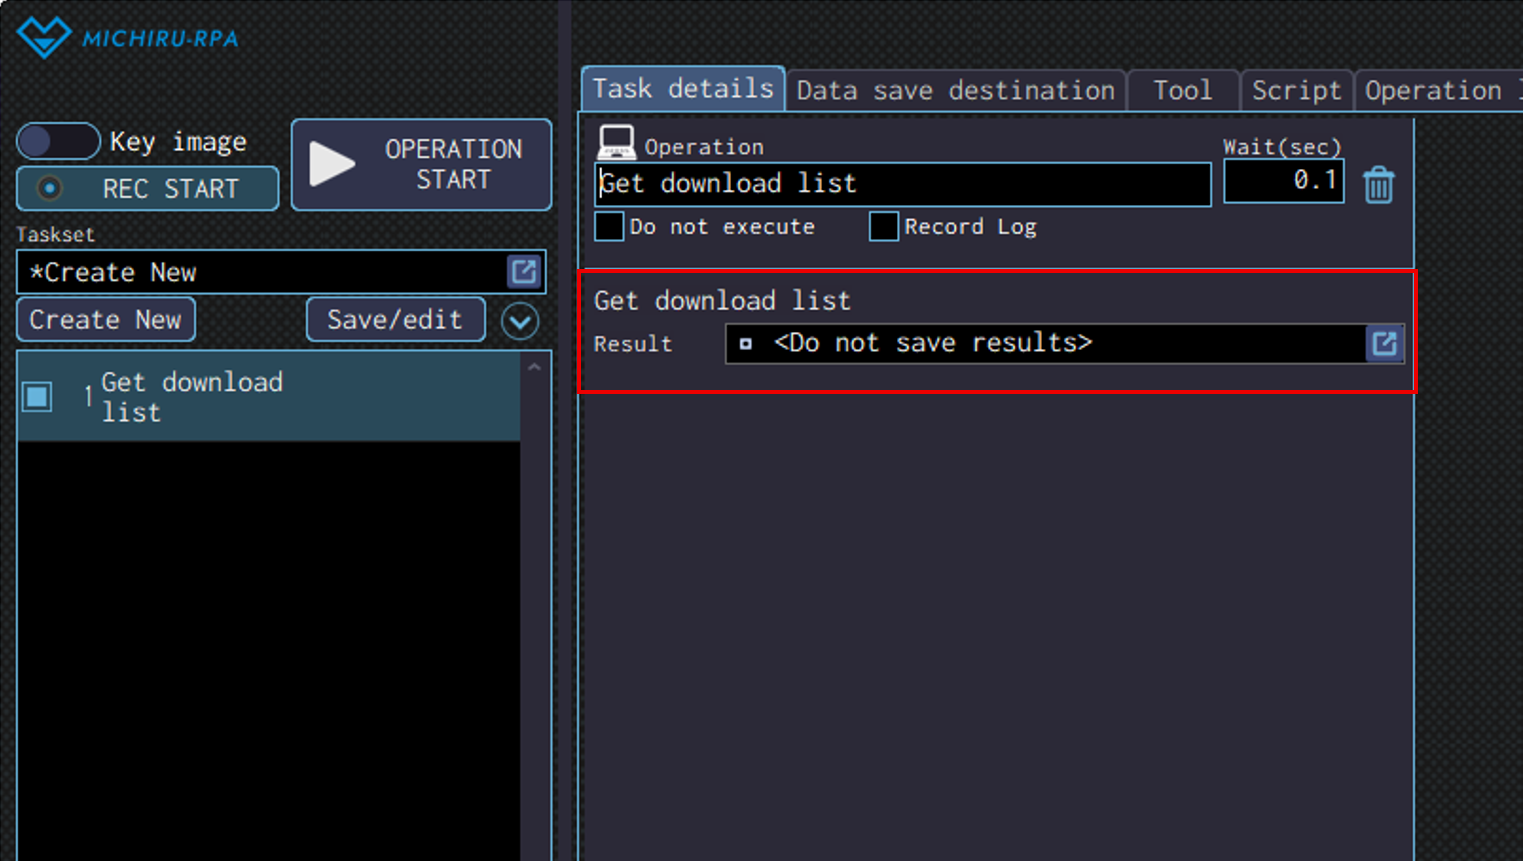Image resolution: width=1524 pixels, height=861 pixels.
Task: Check the Record Log checkbox
Action: coord(883,227)
